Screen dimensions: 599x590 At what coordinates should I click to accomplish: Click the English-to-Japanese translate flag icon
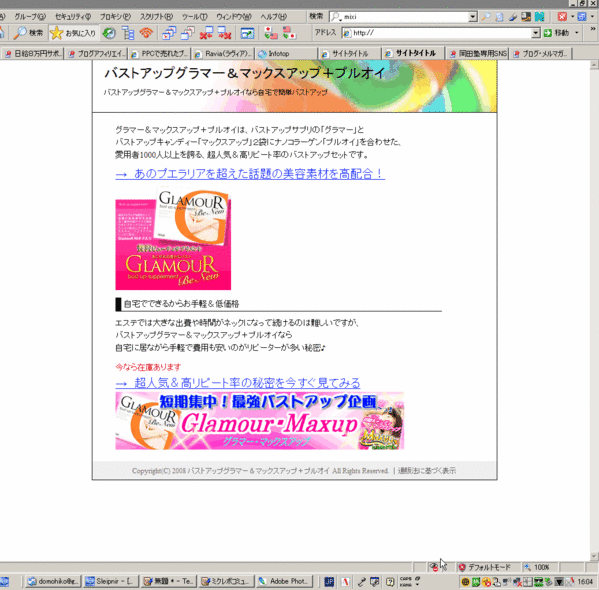pos(289,33)
